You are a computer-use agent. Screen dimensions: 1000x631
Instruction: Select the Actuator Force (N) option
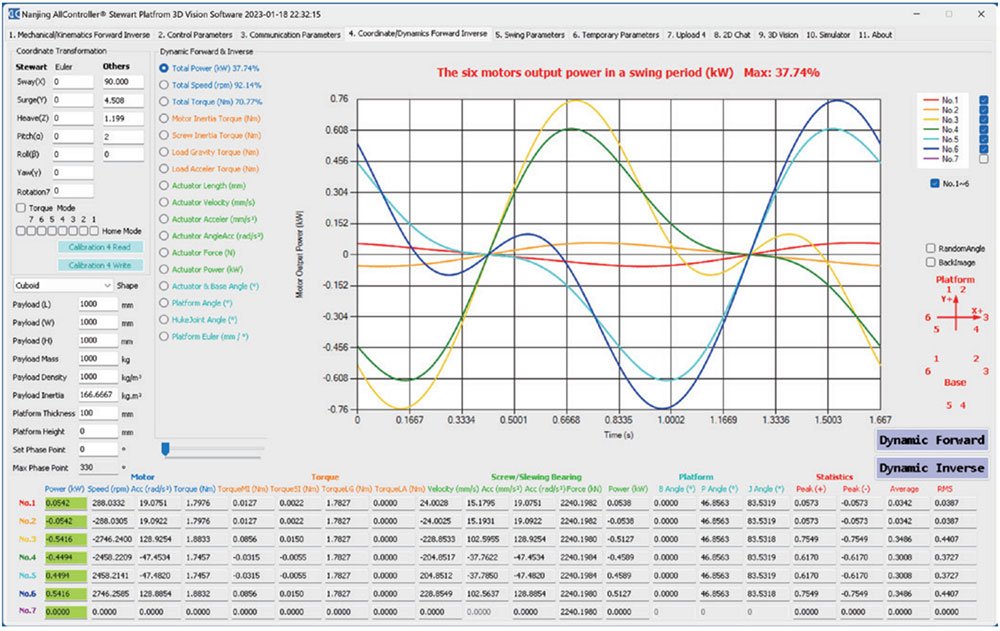click(165, 253)
